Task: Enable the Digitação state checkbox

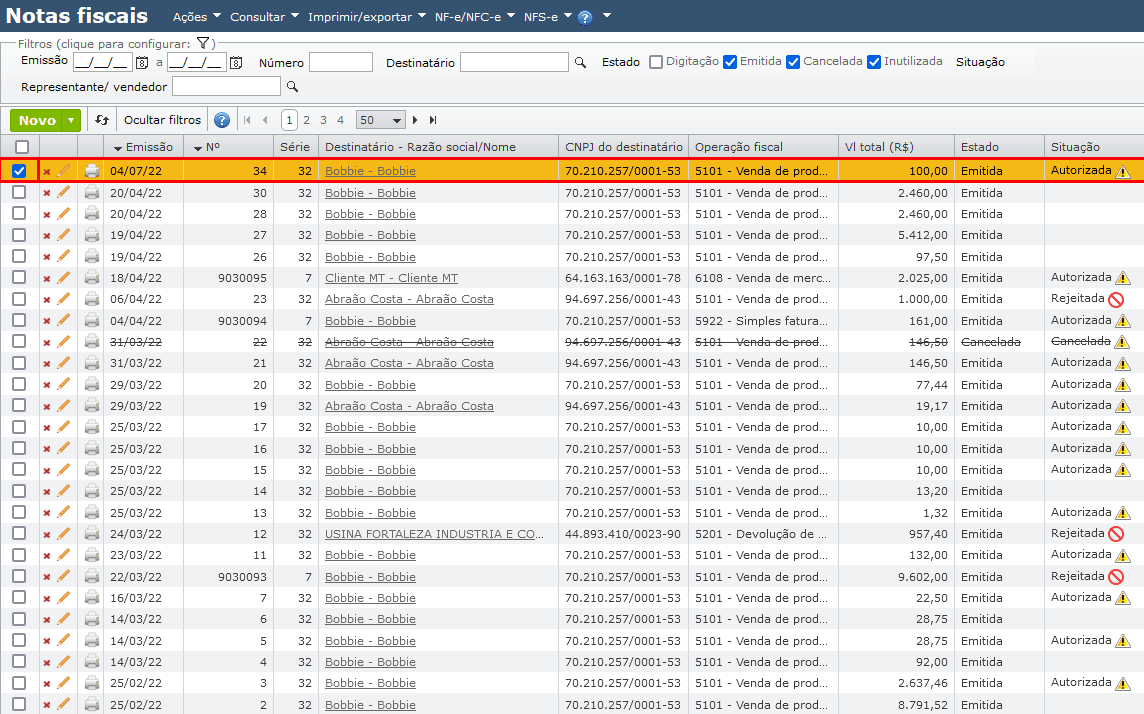Action: click(656, 62)
